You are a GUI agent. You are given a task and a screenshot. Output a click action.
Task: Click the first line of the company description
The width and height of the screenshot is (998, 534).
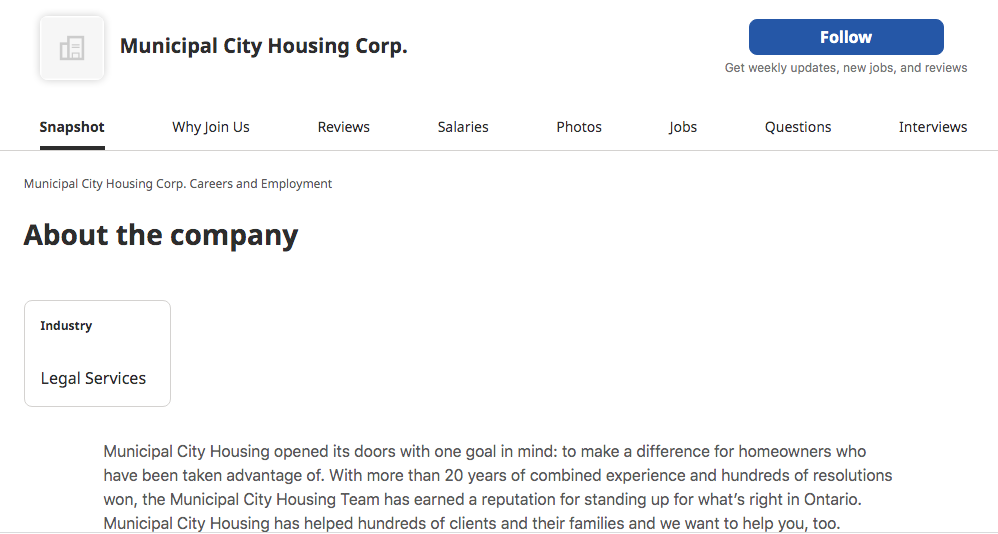tap(485, 452)
